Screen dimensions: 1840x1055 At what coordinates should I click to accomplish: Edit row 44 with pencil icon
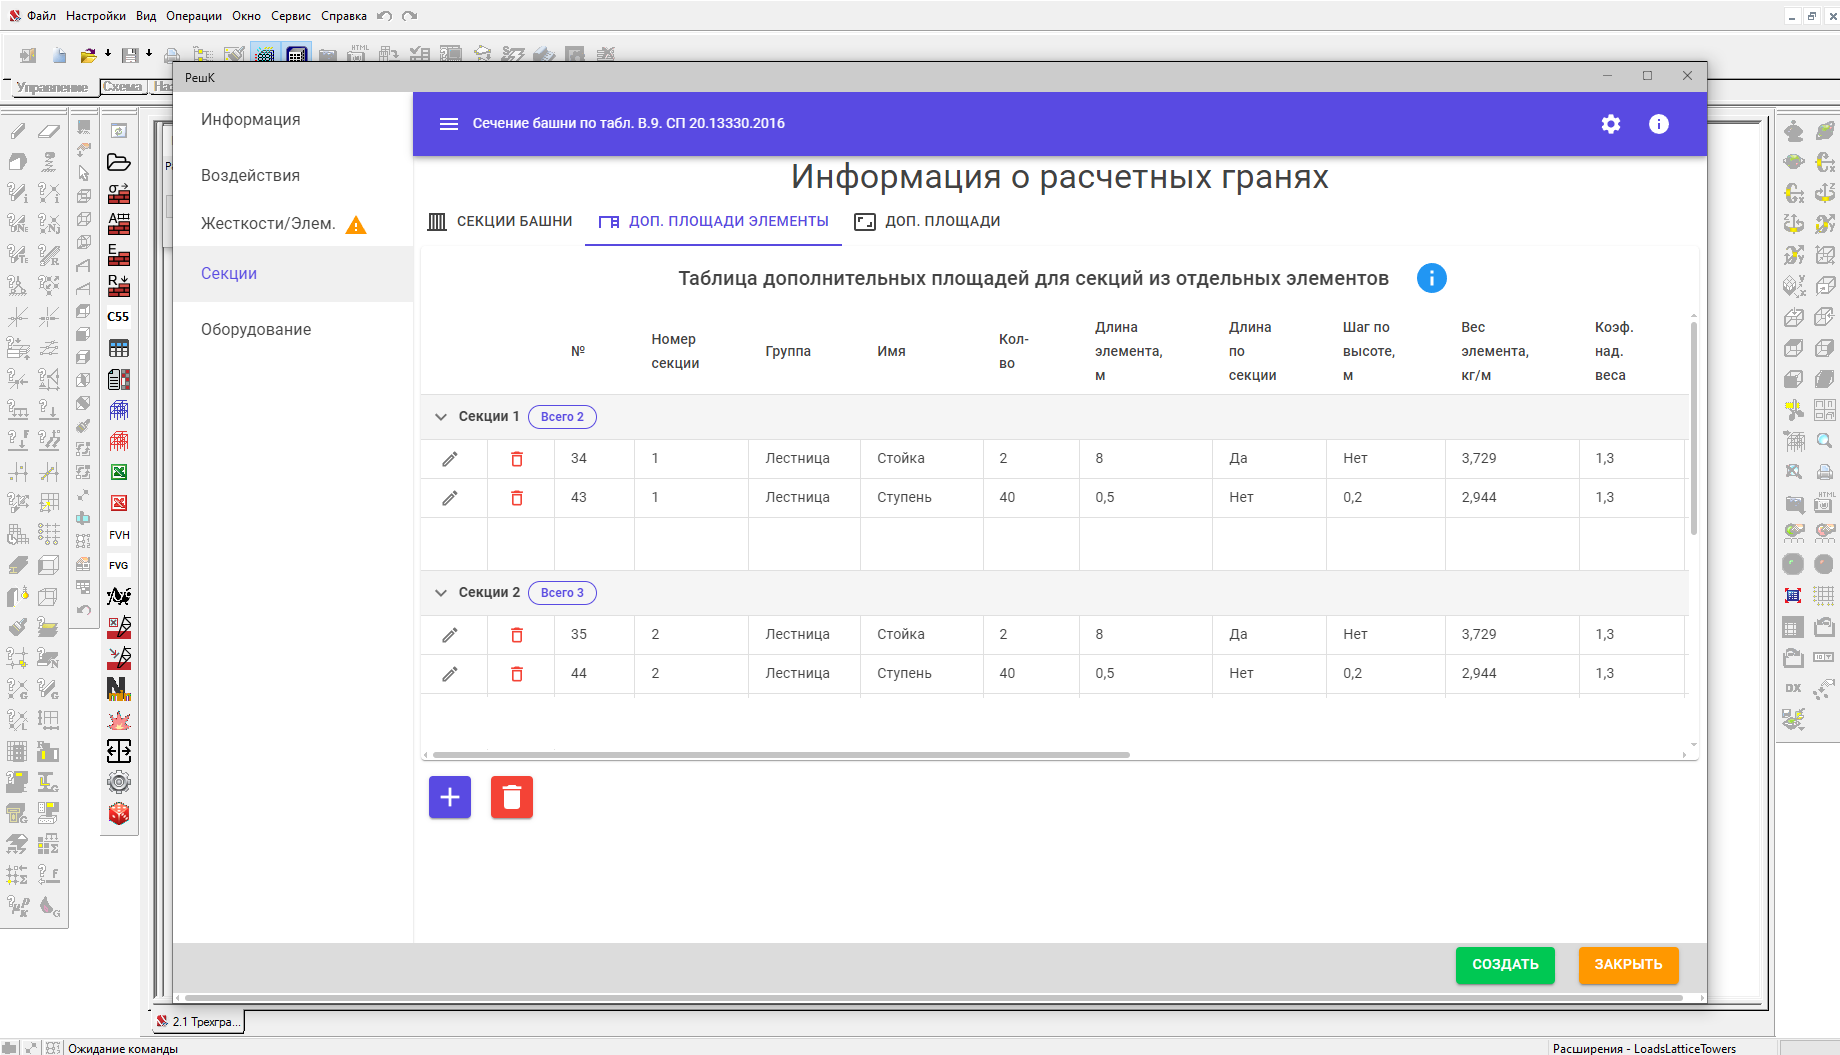pyautogui.click(x=450, y=674)
